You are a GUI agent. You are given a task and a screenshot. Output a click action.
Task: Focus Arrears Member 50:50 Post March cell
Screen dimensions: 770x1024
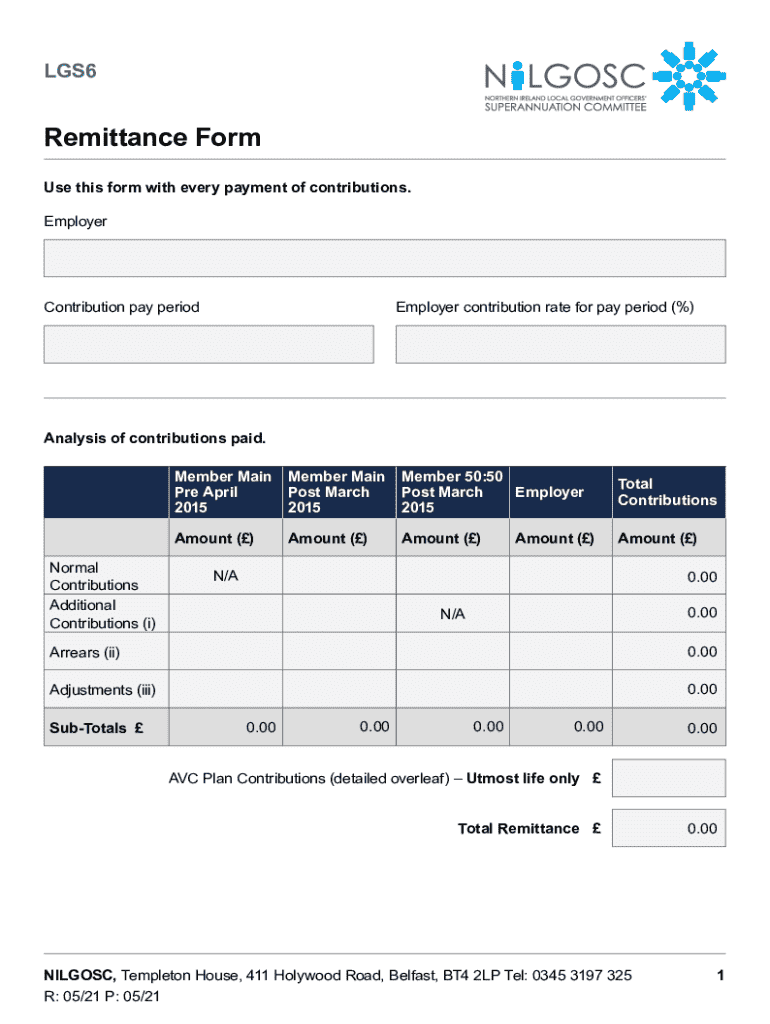coord(453,651)
